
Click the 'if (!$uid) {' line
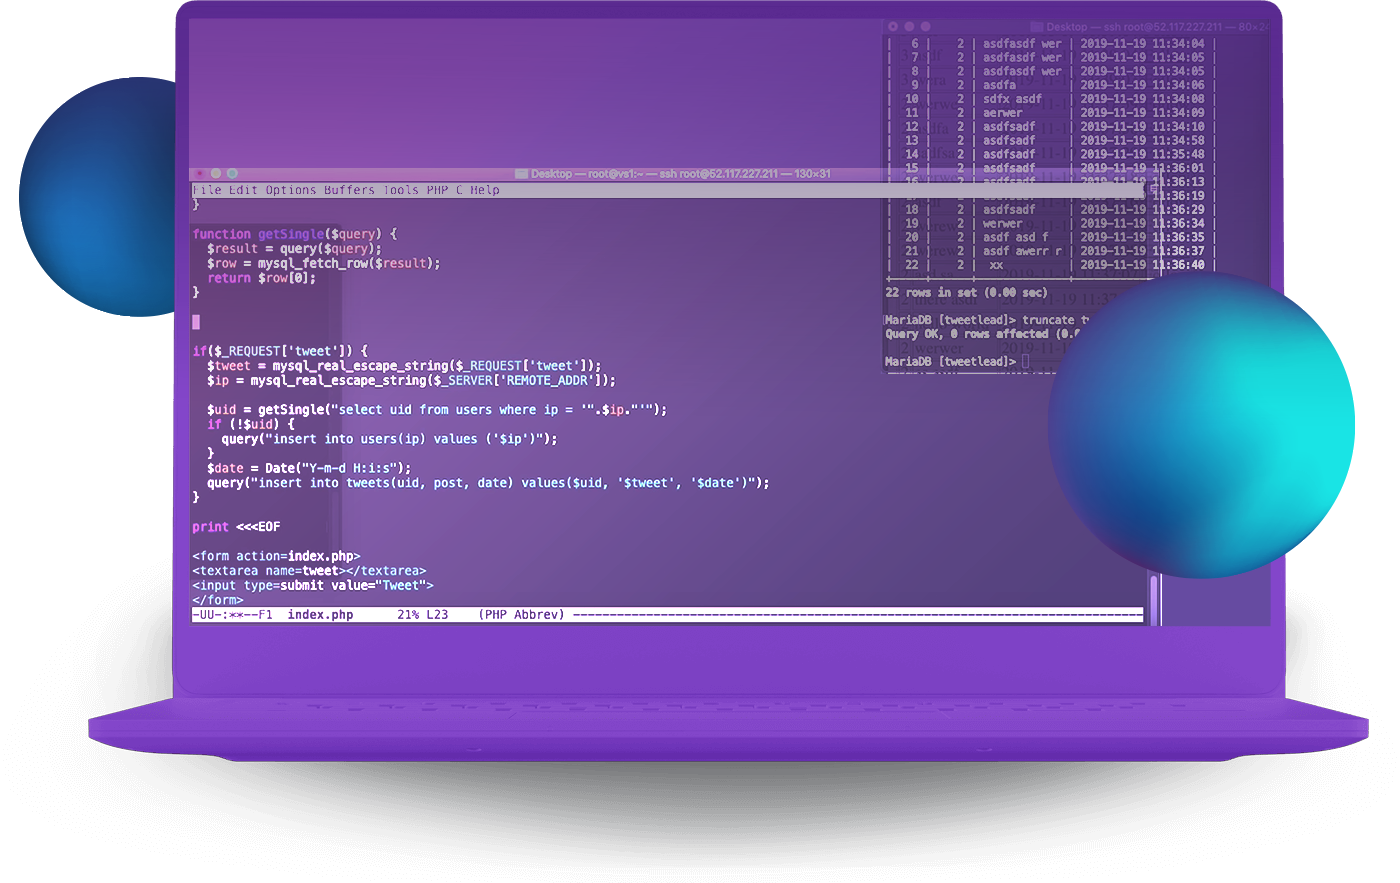click(251, 424)
